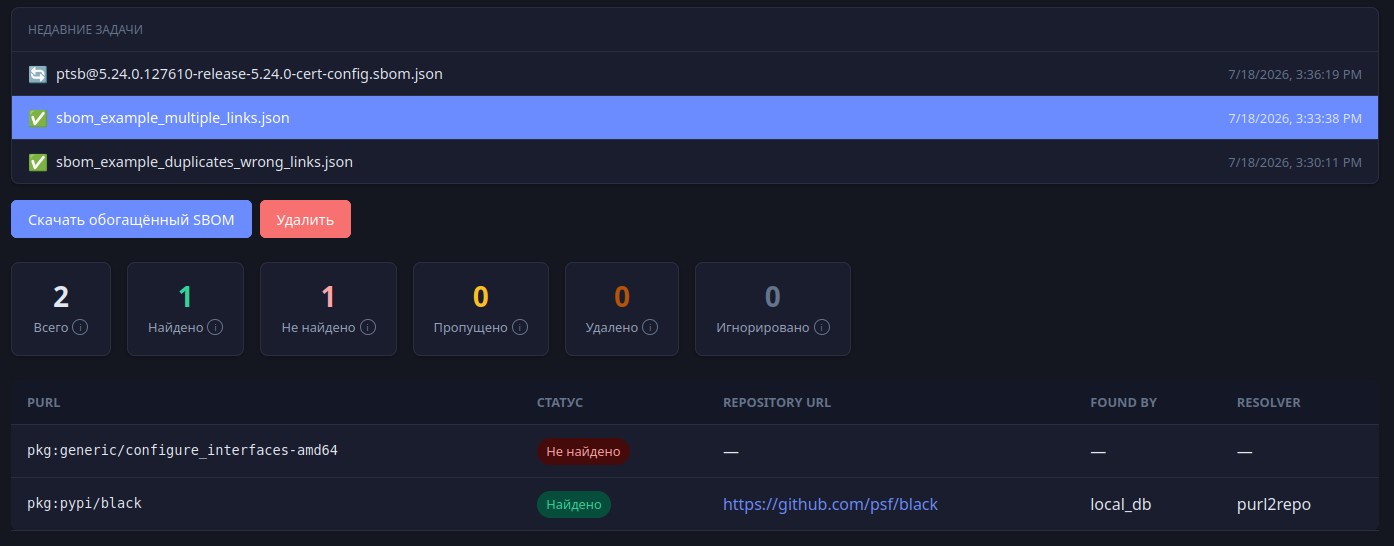Click the purl2repo resolver value
Screen dimensions: 1394x546
[x=1274, y=505]
